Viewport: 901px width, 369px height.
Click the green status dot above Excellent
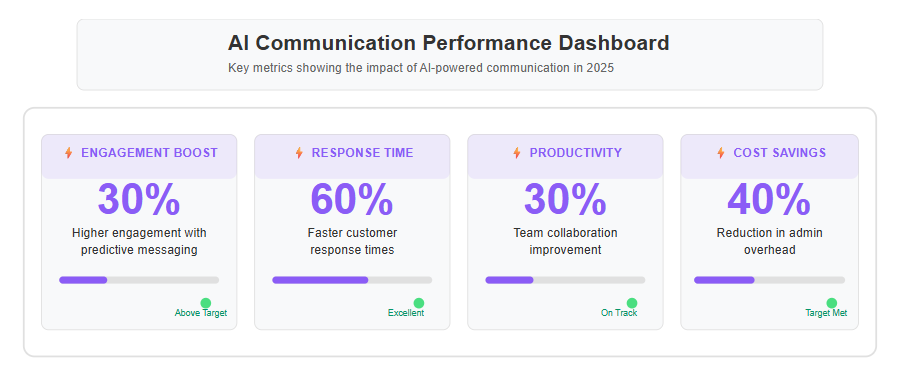pos(419,303)
